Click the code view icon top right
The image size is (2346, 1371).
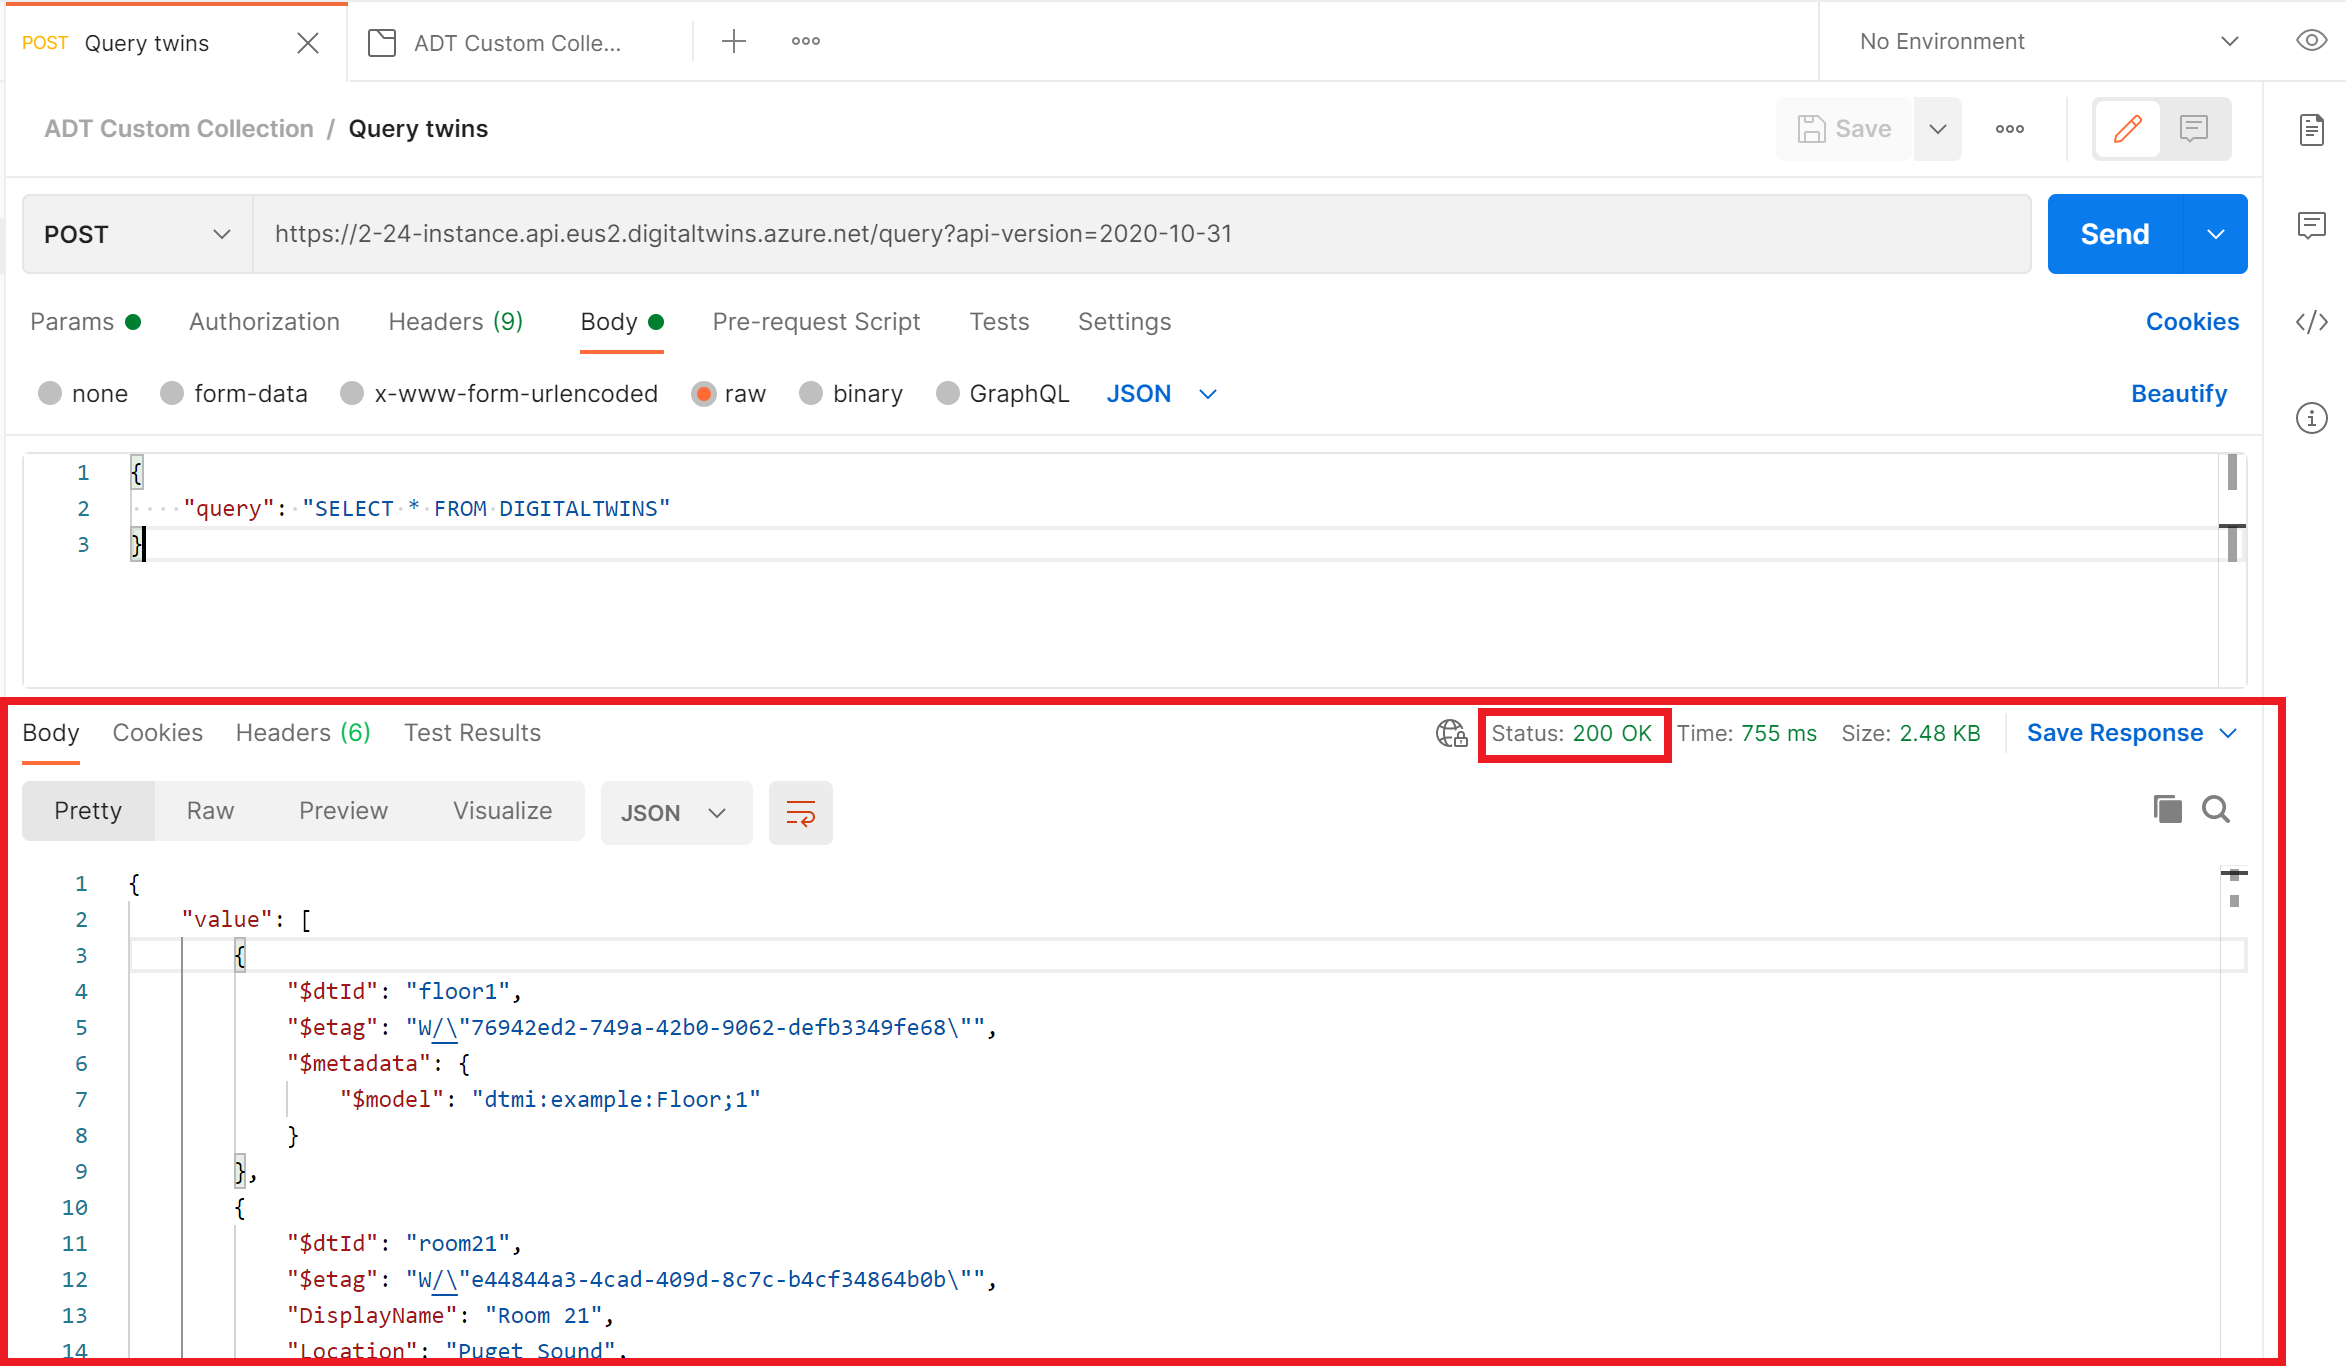[2315, 322]
